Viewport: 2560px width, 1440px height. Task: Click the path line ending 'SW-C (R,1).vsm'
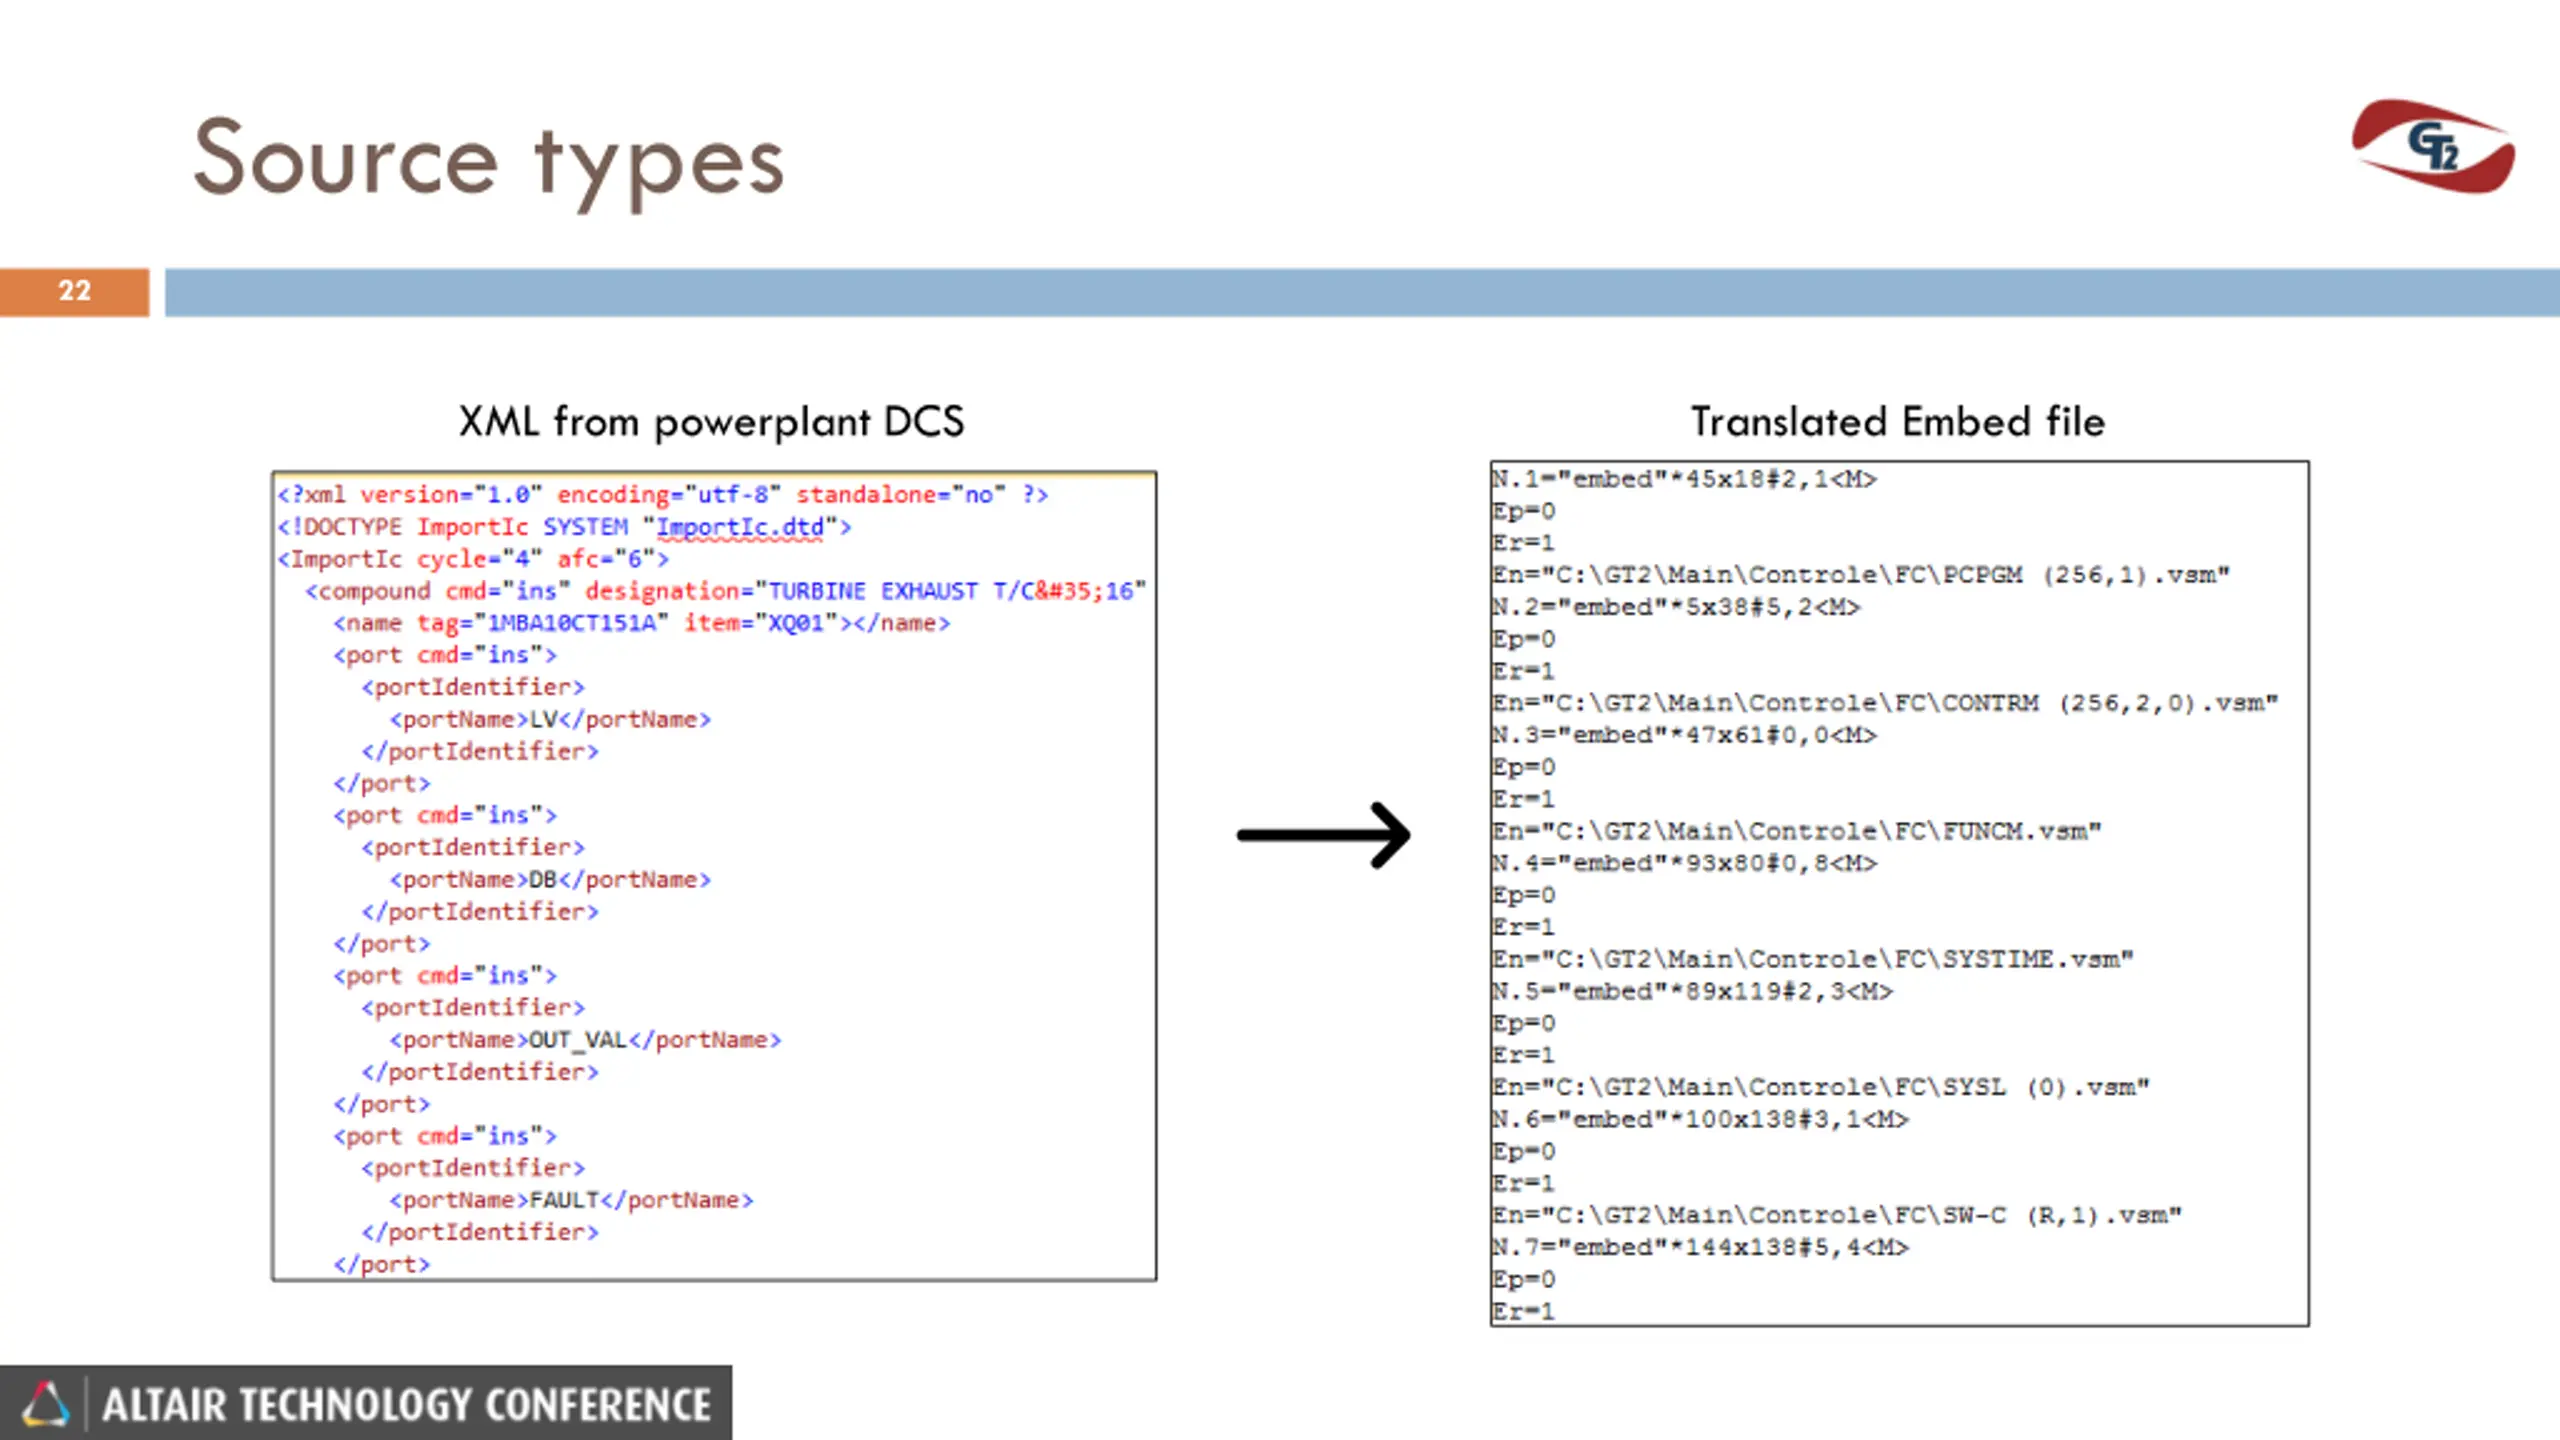tap(1837, 1215)
